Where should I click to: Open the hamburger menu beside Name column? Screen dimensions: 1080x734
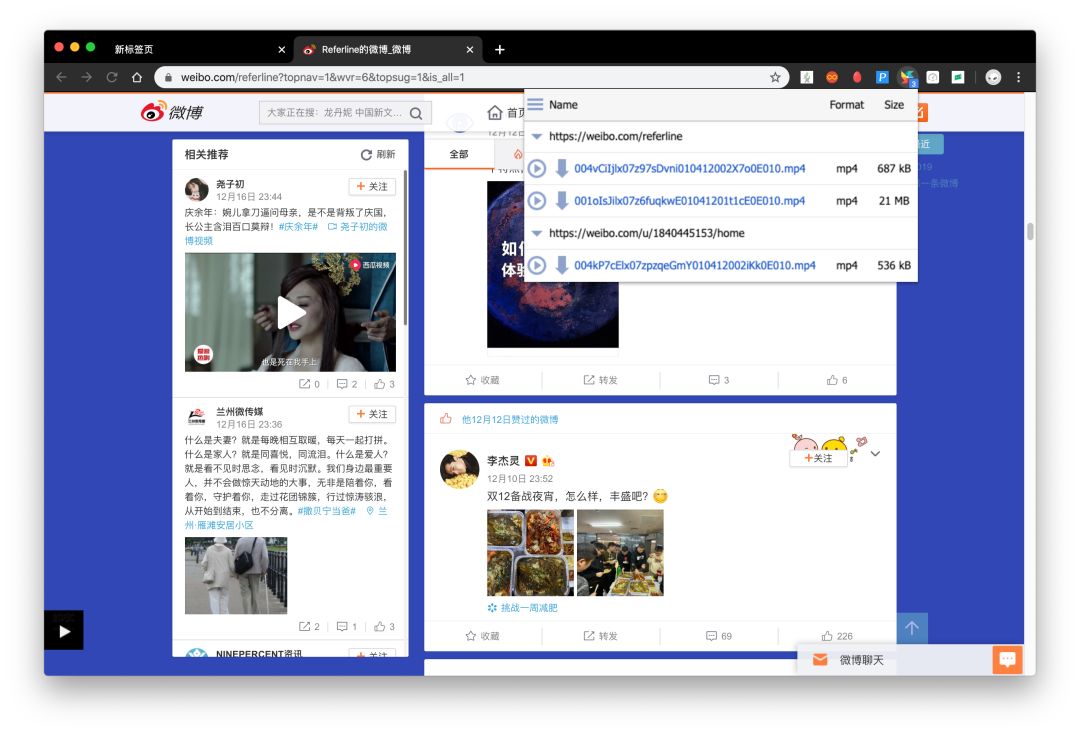coord(536,105)
